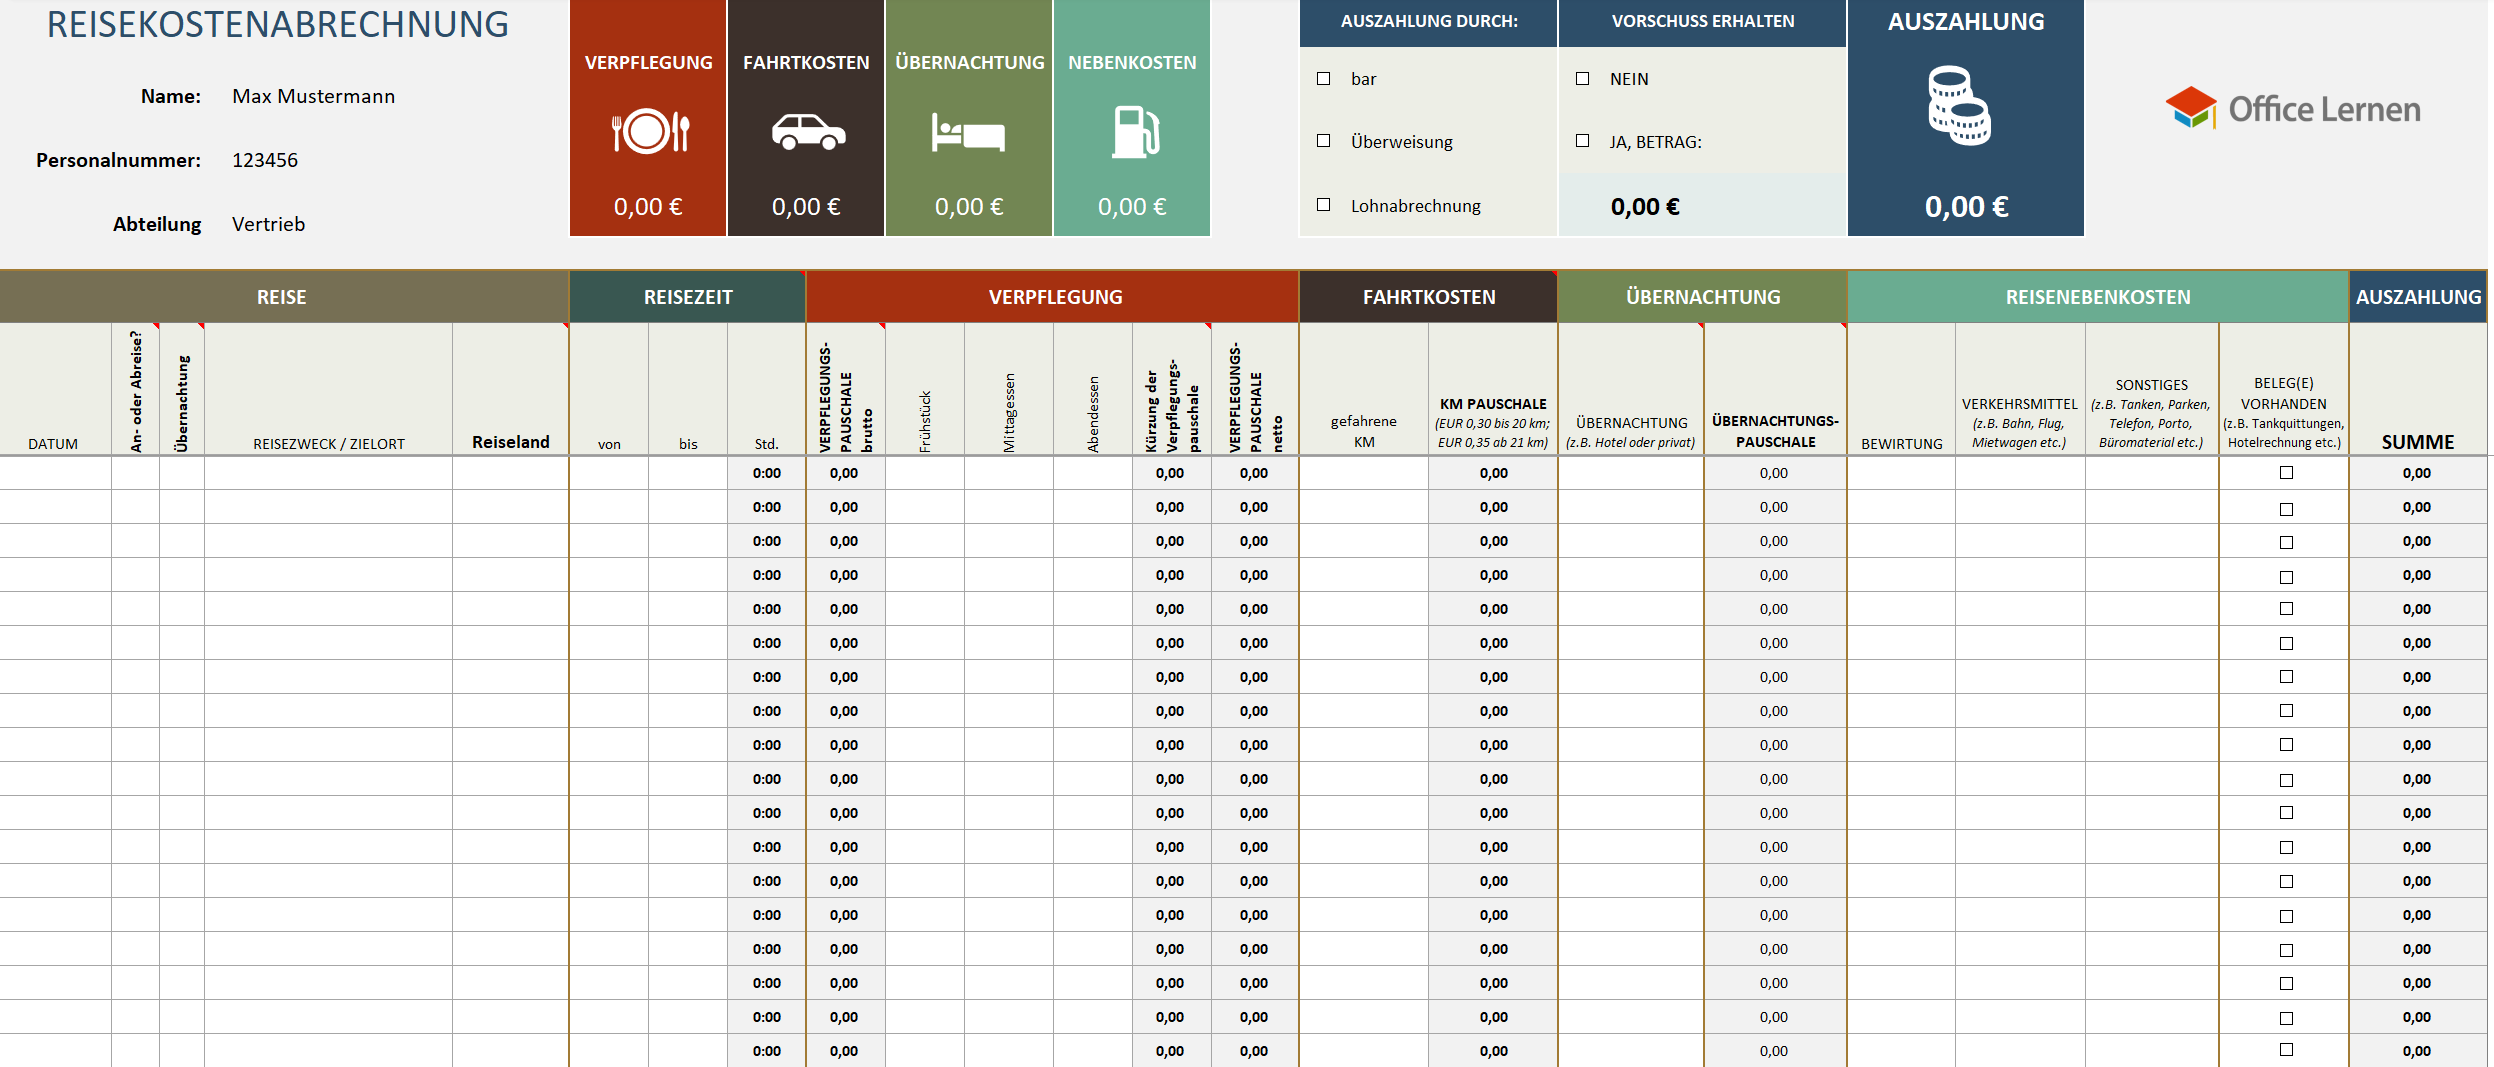This screenshot has width=2494, height=1067.
Task: Check Beleg vorhanden box in first row
Action: (2286, 473)
